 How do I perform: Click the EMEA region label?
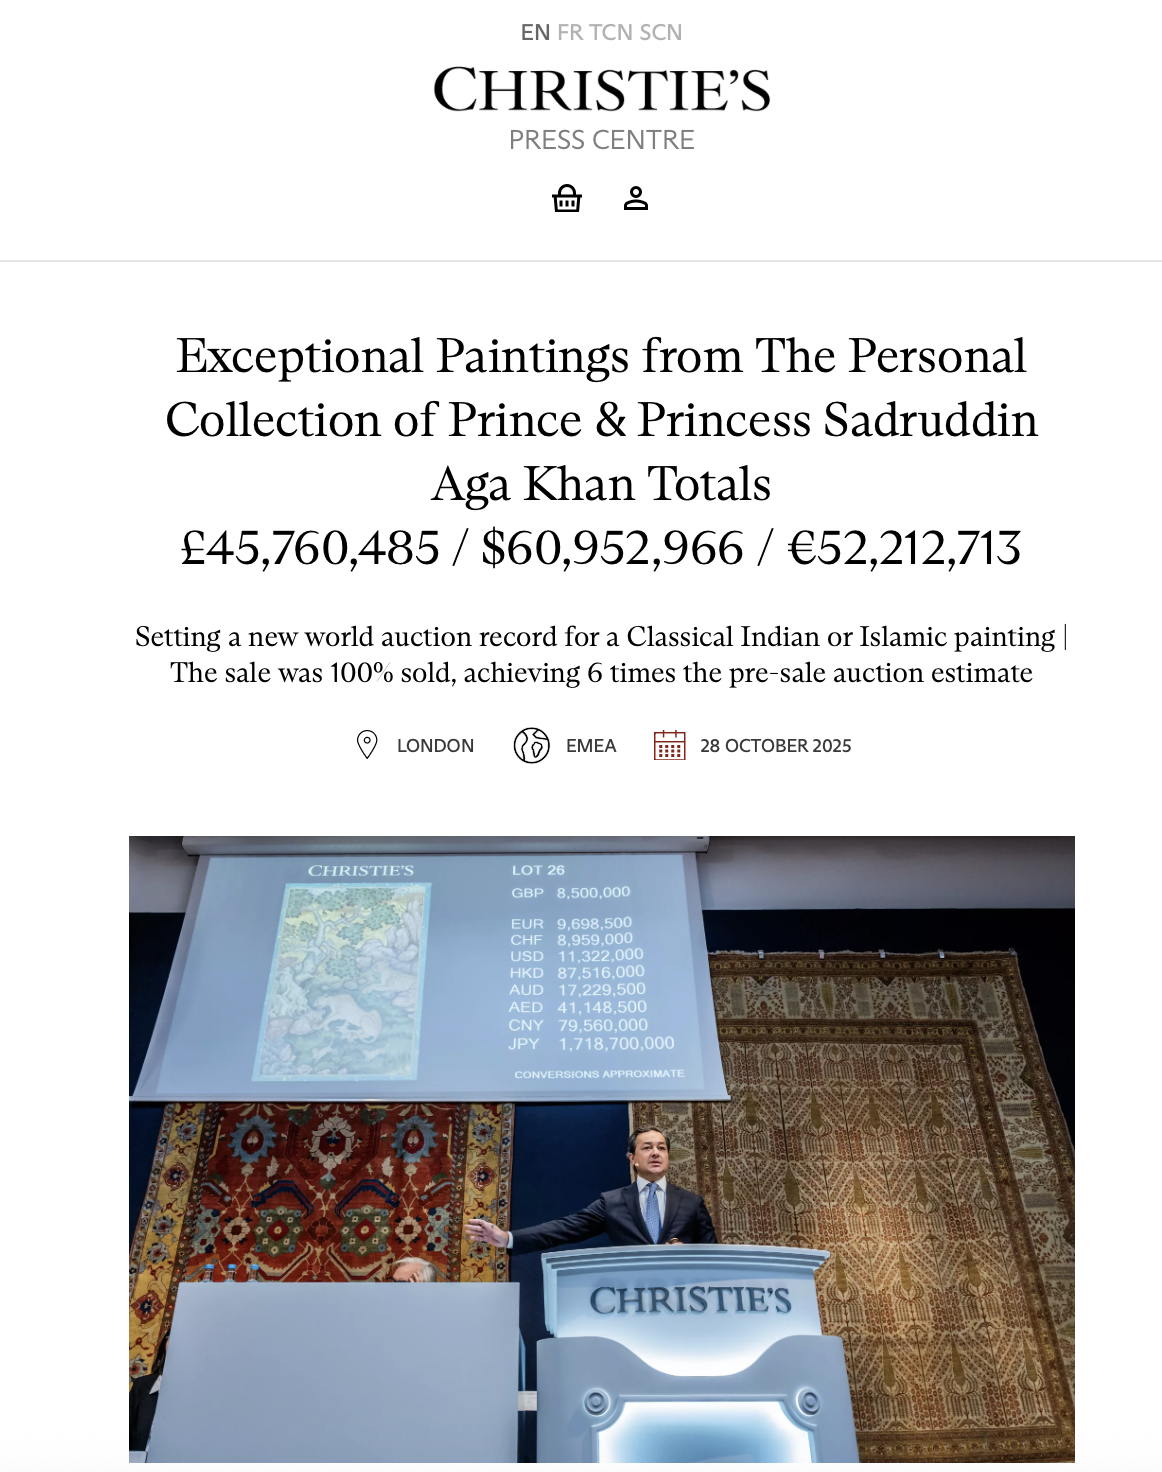coord(591,746)
